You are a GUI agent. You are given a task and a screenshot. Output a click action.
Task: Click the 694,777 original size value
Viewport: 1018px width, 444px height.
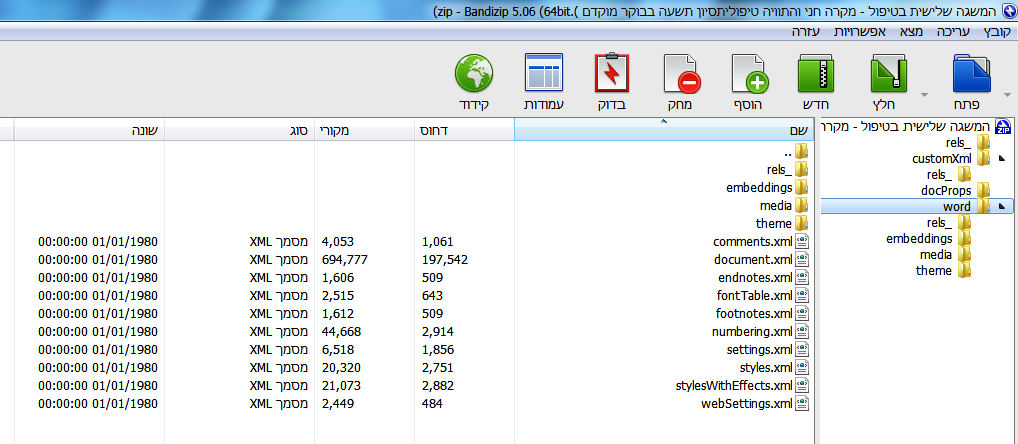point(345,260)
